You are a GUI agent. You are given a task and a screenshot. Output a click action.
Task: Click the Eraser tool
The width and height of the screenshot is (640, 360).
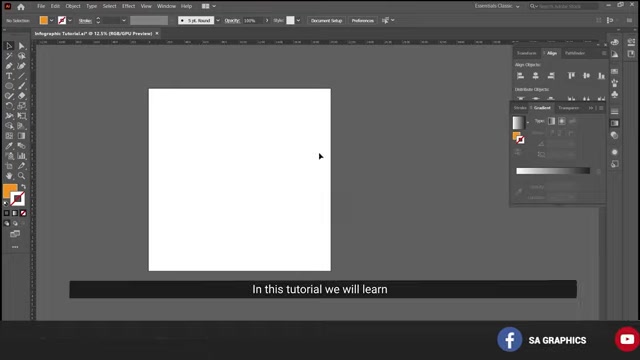pos(21,96)
